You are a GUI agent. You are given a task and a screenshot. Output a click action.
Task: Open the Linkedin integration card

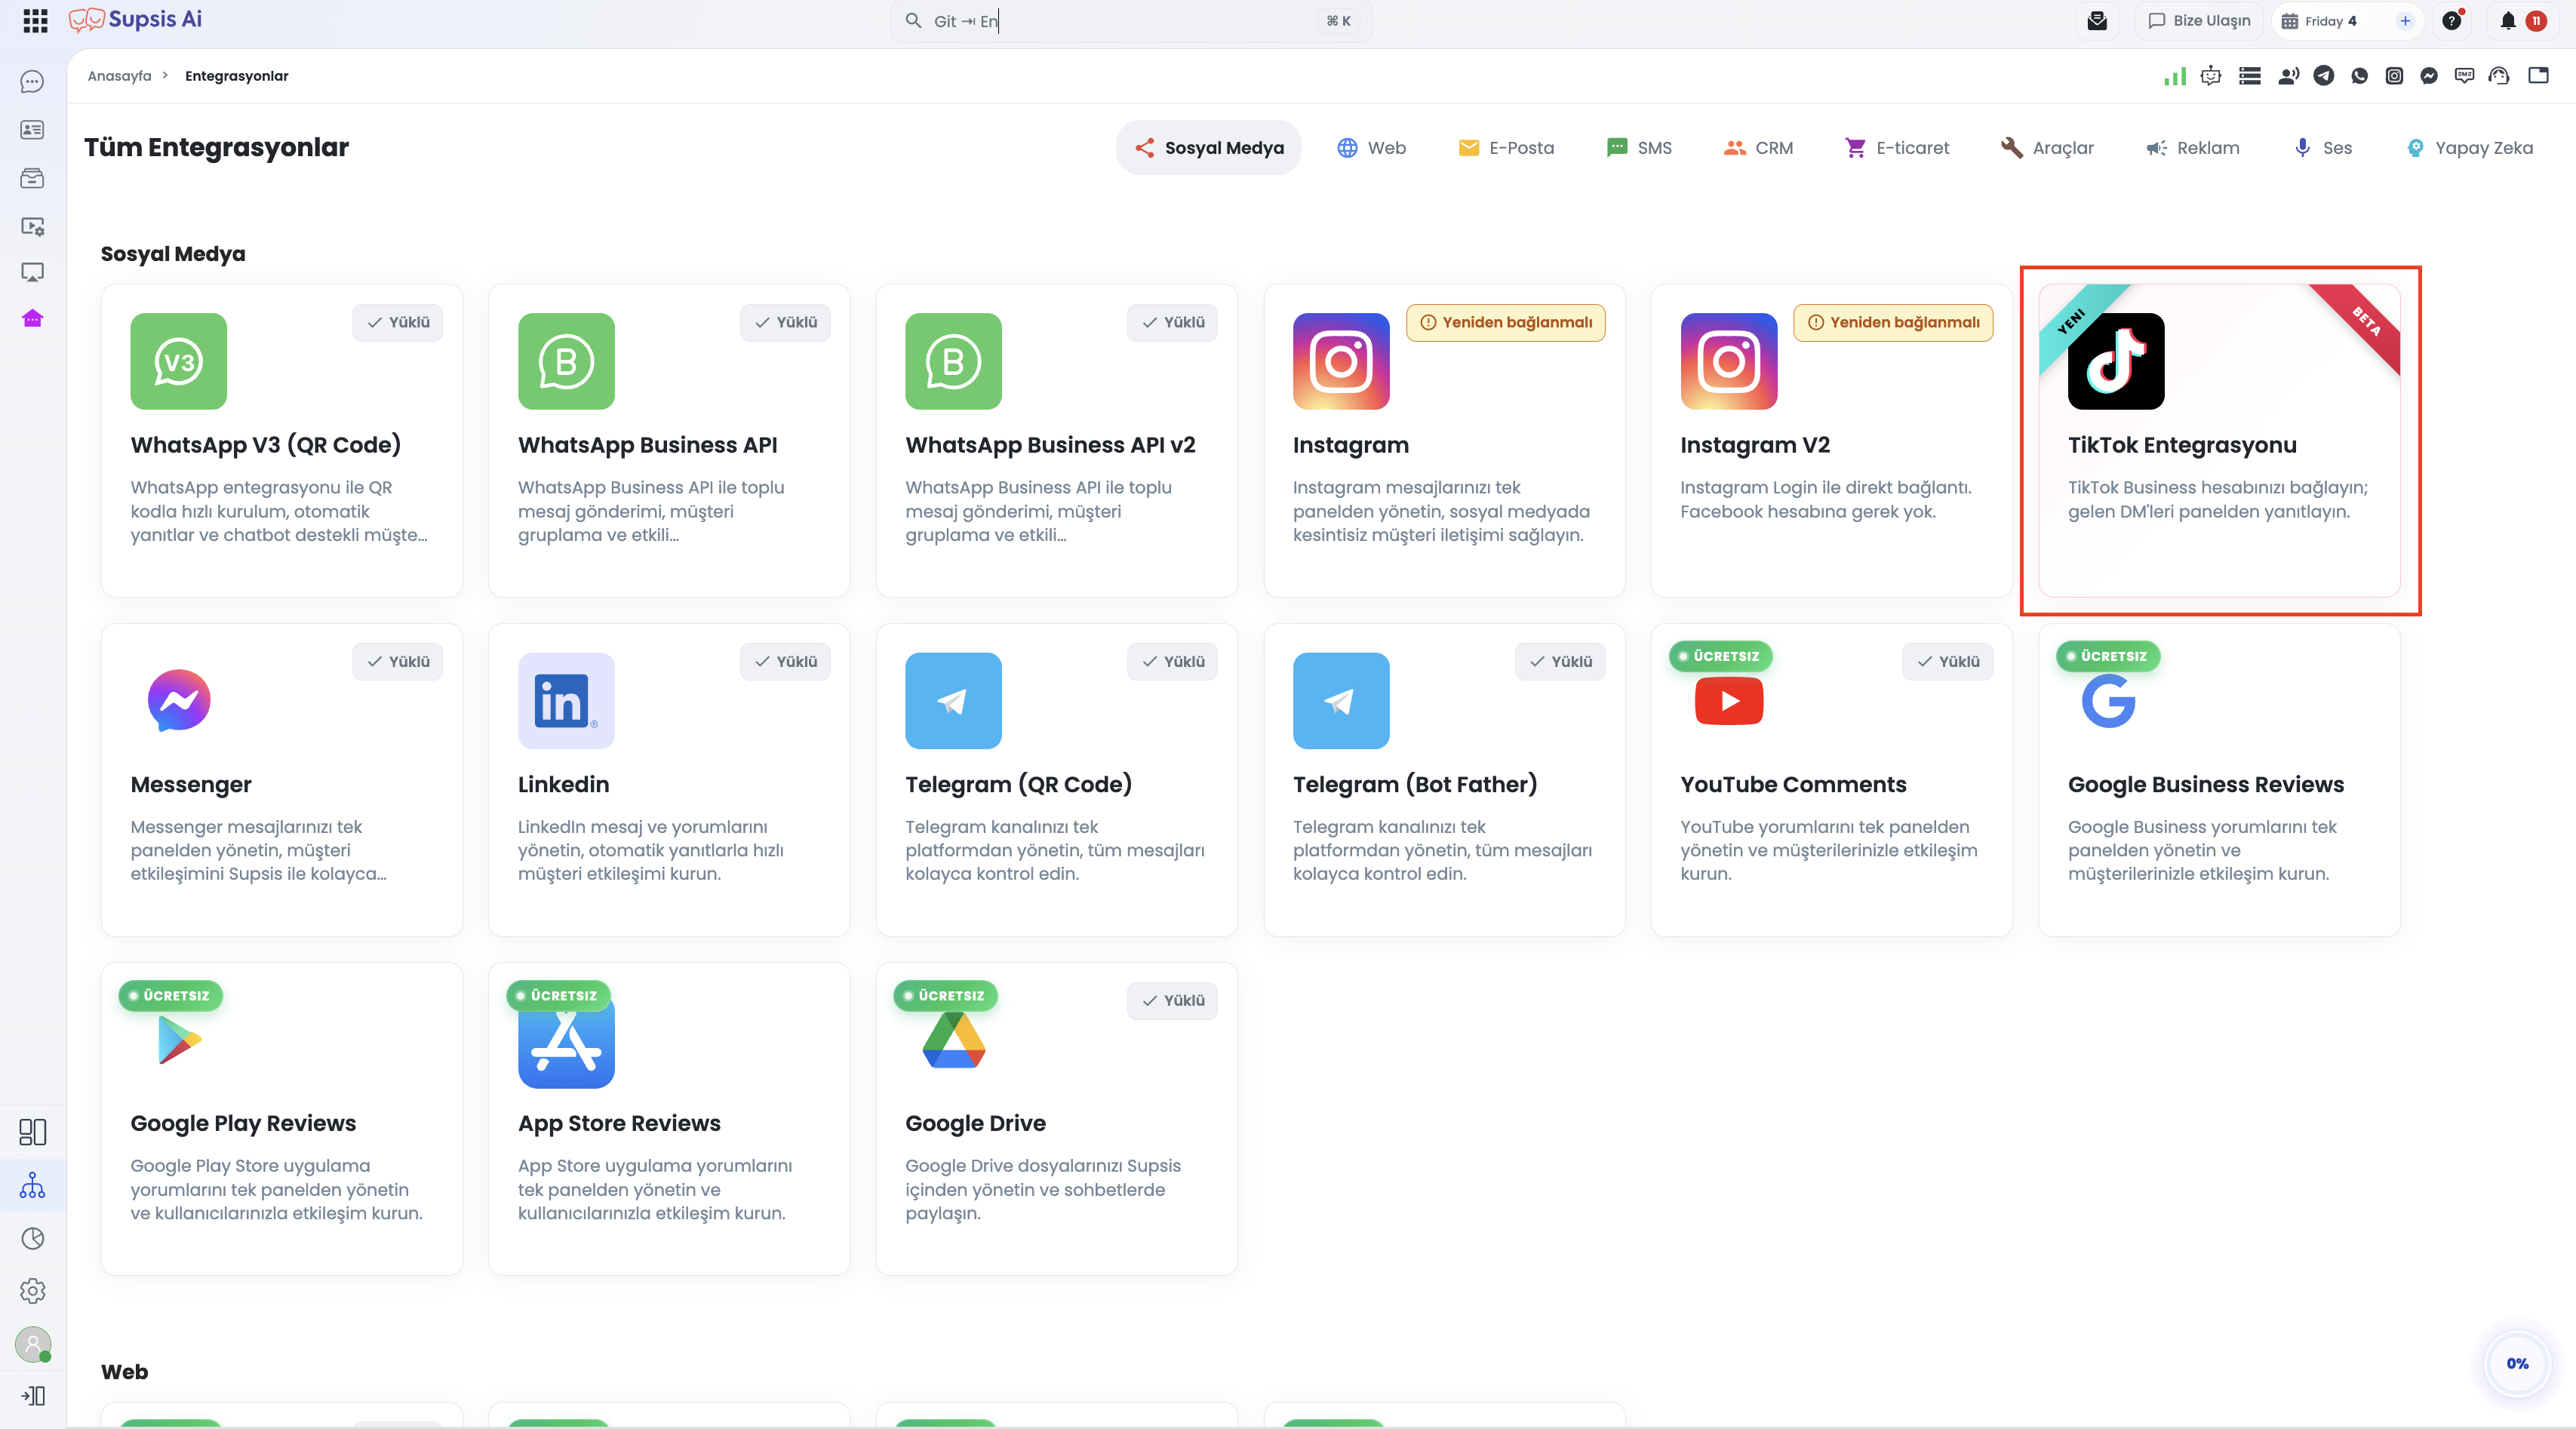pyautogui.click(x=669, y=780)
